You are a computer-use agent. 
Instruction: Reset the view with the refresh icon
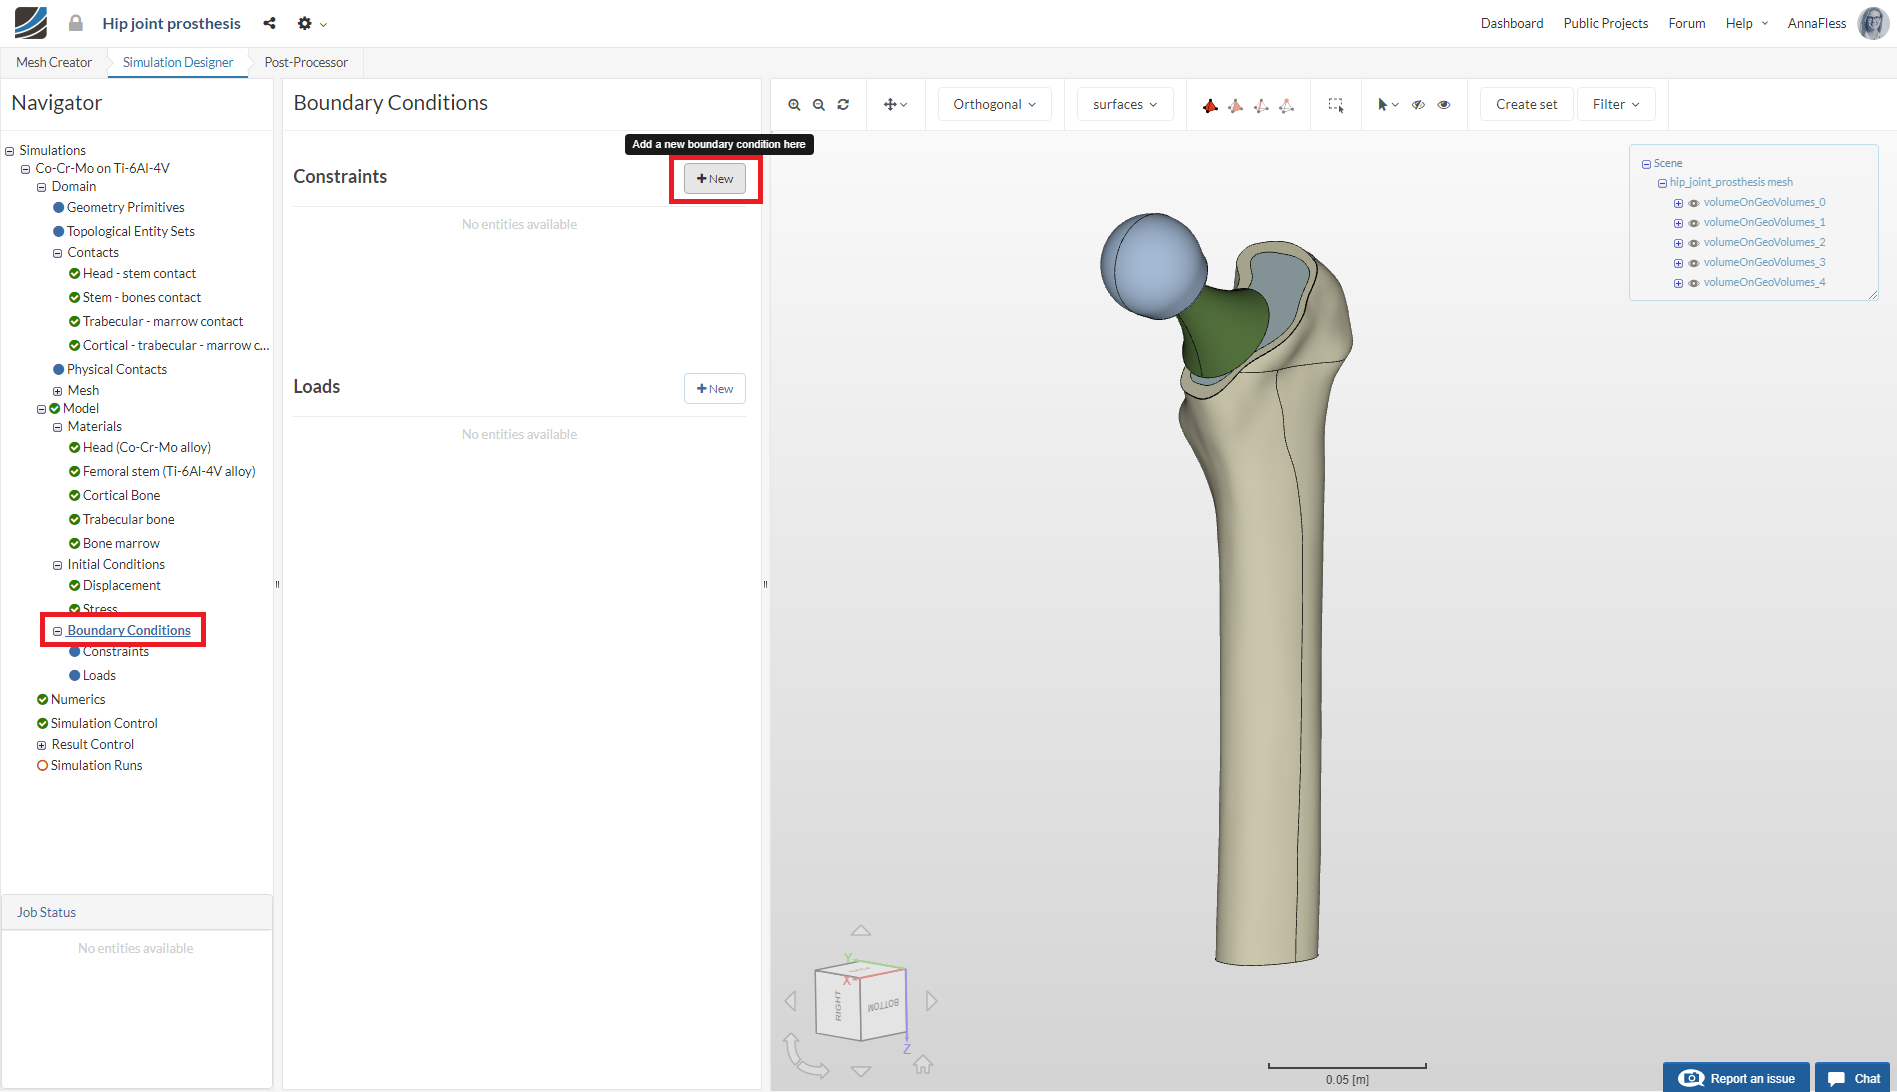coord(843,105)
